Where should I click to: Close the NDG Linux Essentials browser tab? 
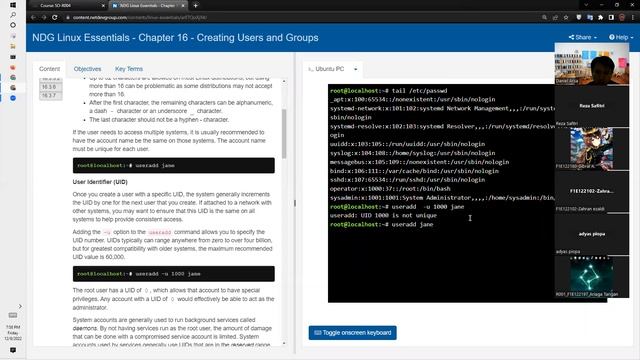(x=183, y=6)
